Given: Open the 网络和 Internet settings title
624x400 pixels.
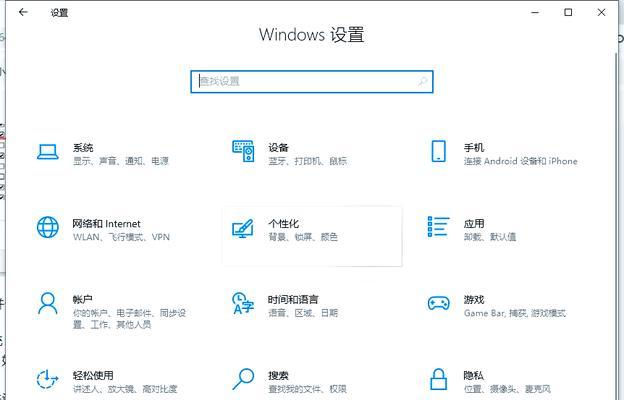Looking at the screenshot, I should click(x=106, y=224).
